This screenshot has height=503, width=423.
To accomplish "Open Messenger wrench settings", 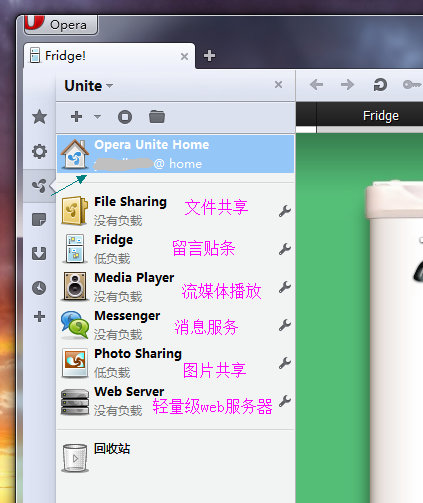I will tap(285, 325).
